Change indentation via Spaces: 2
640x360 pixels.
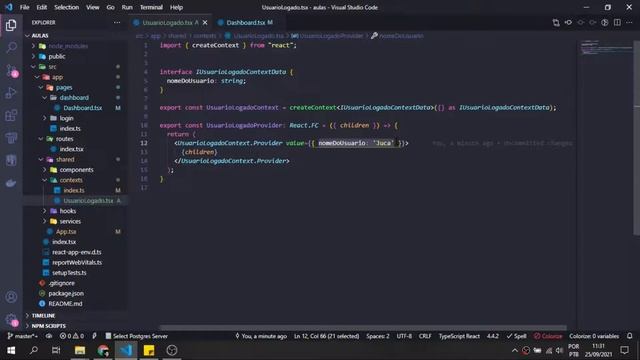[x=378, y=336]
